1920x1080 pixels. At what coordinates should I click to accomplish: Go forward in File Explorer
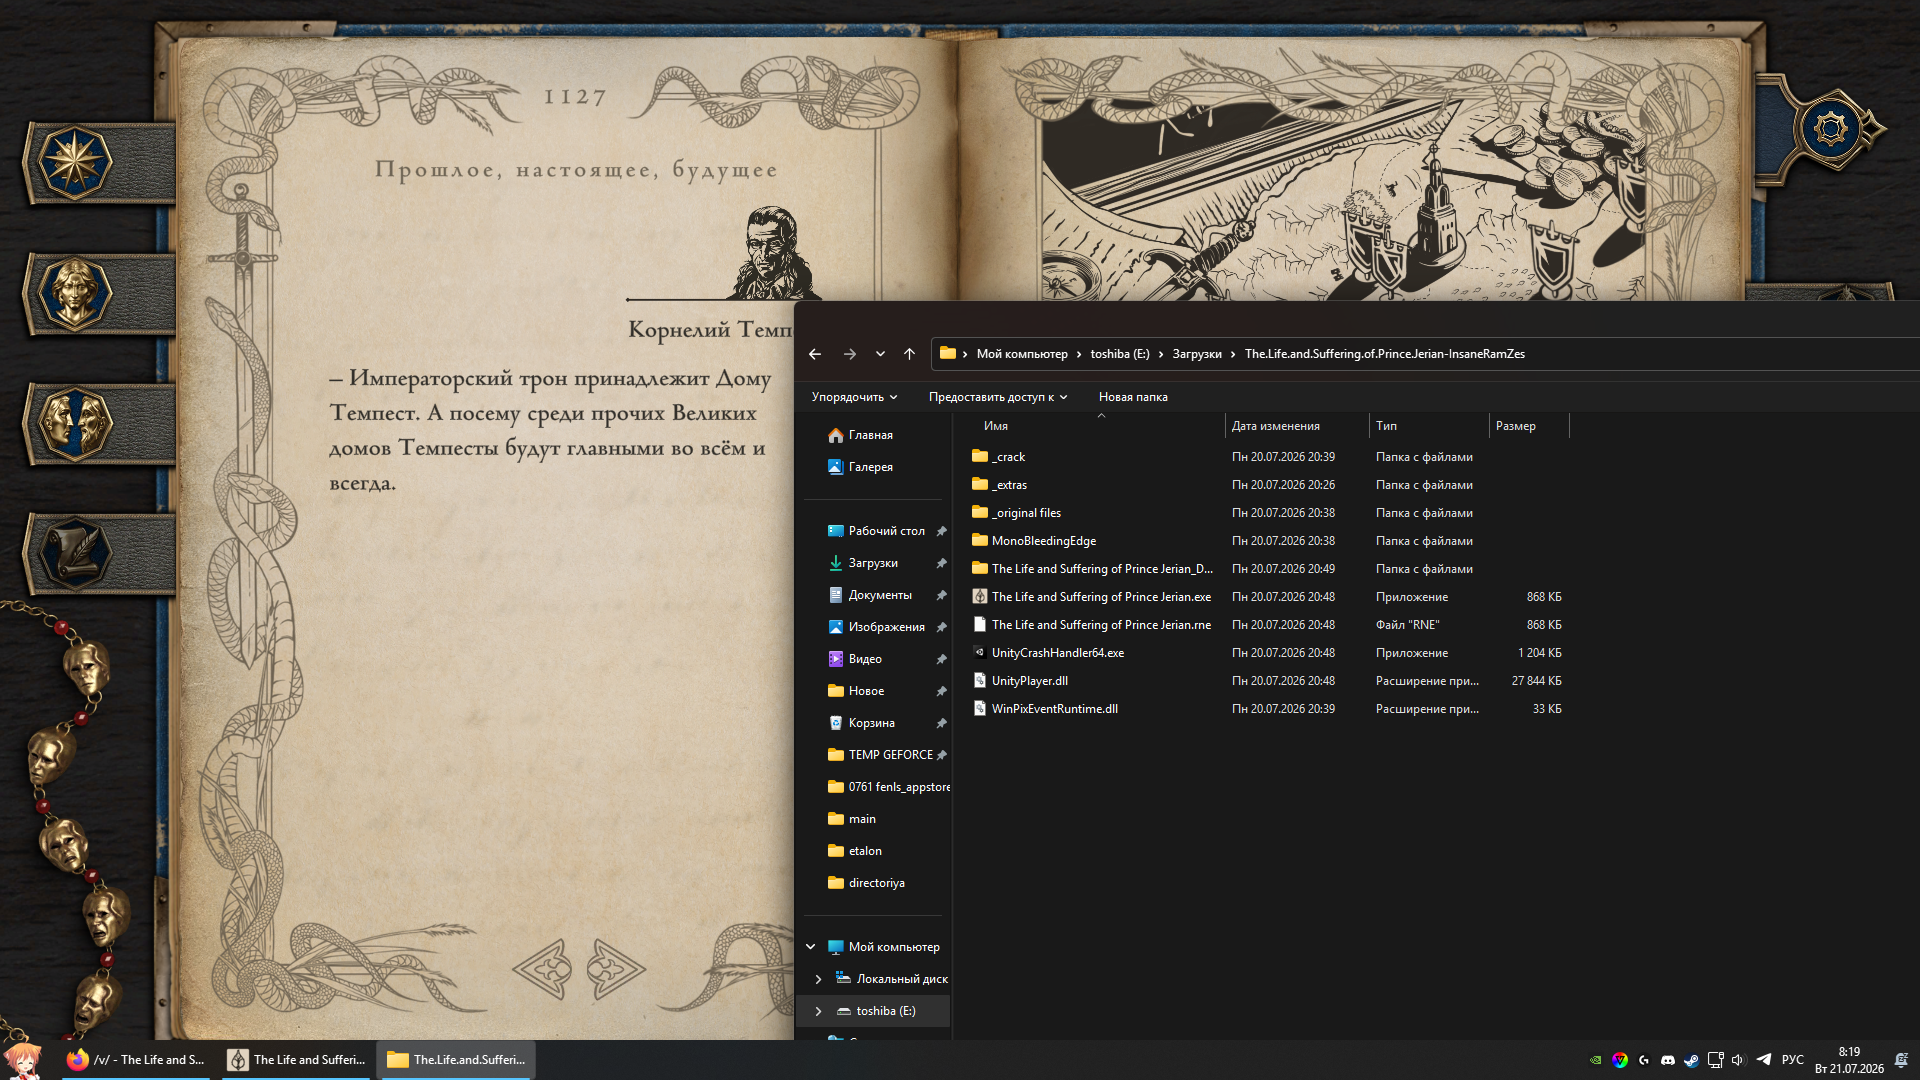(850, 354)
